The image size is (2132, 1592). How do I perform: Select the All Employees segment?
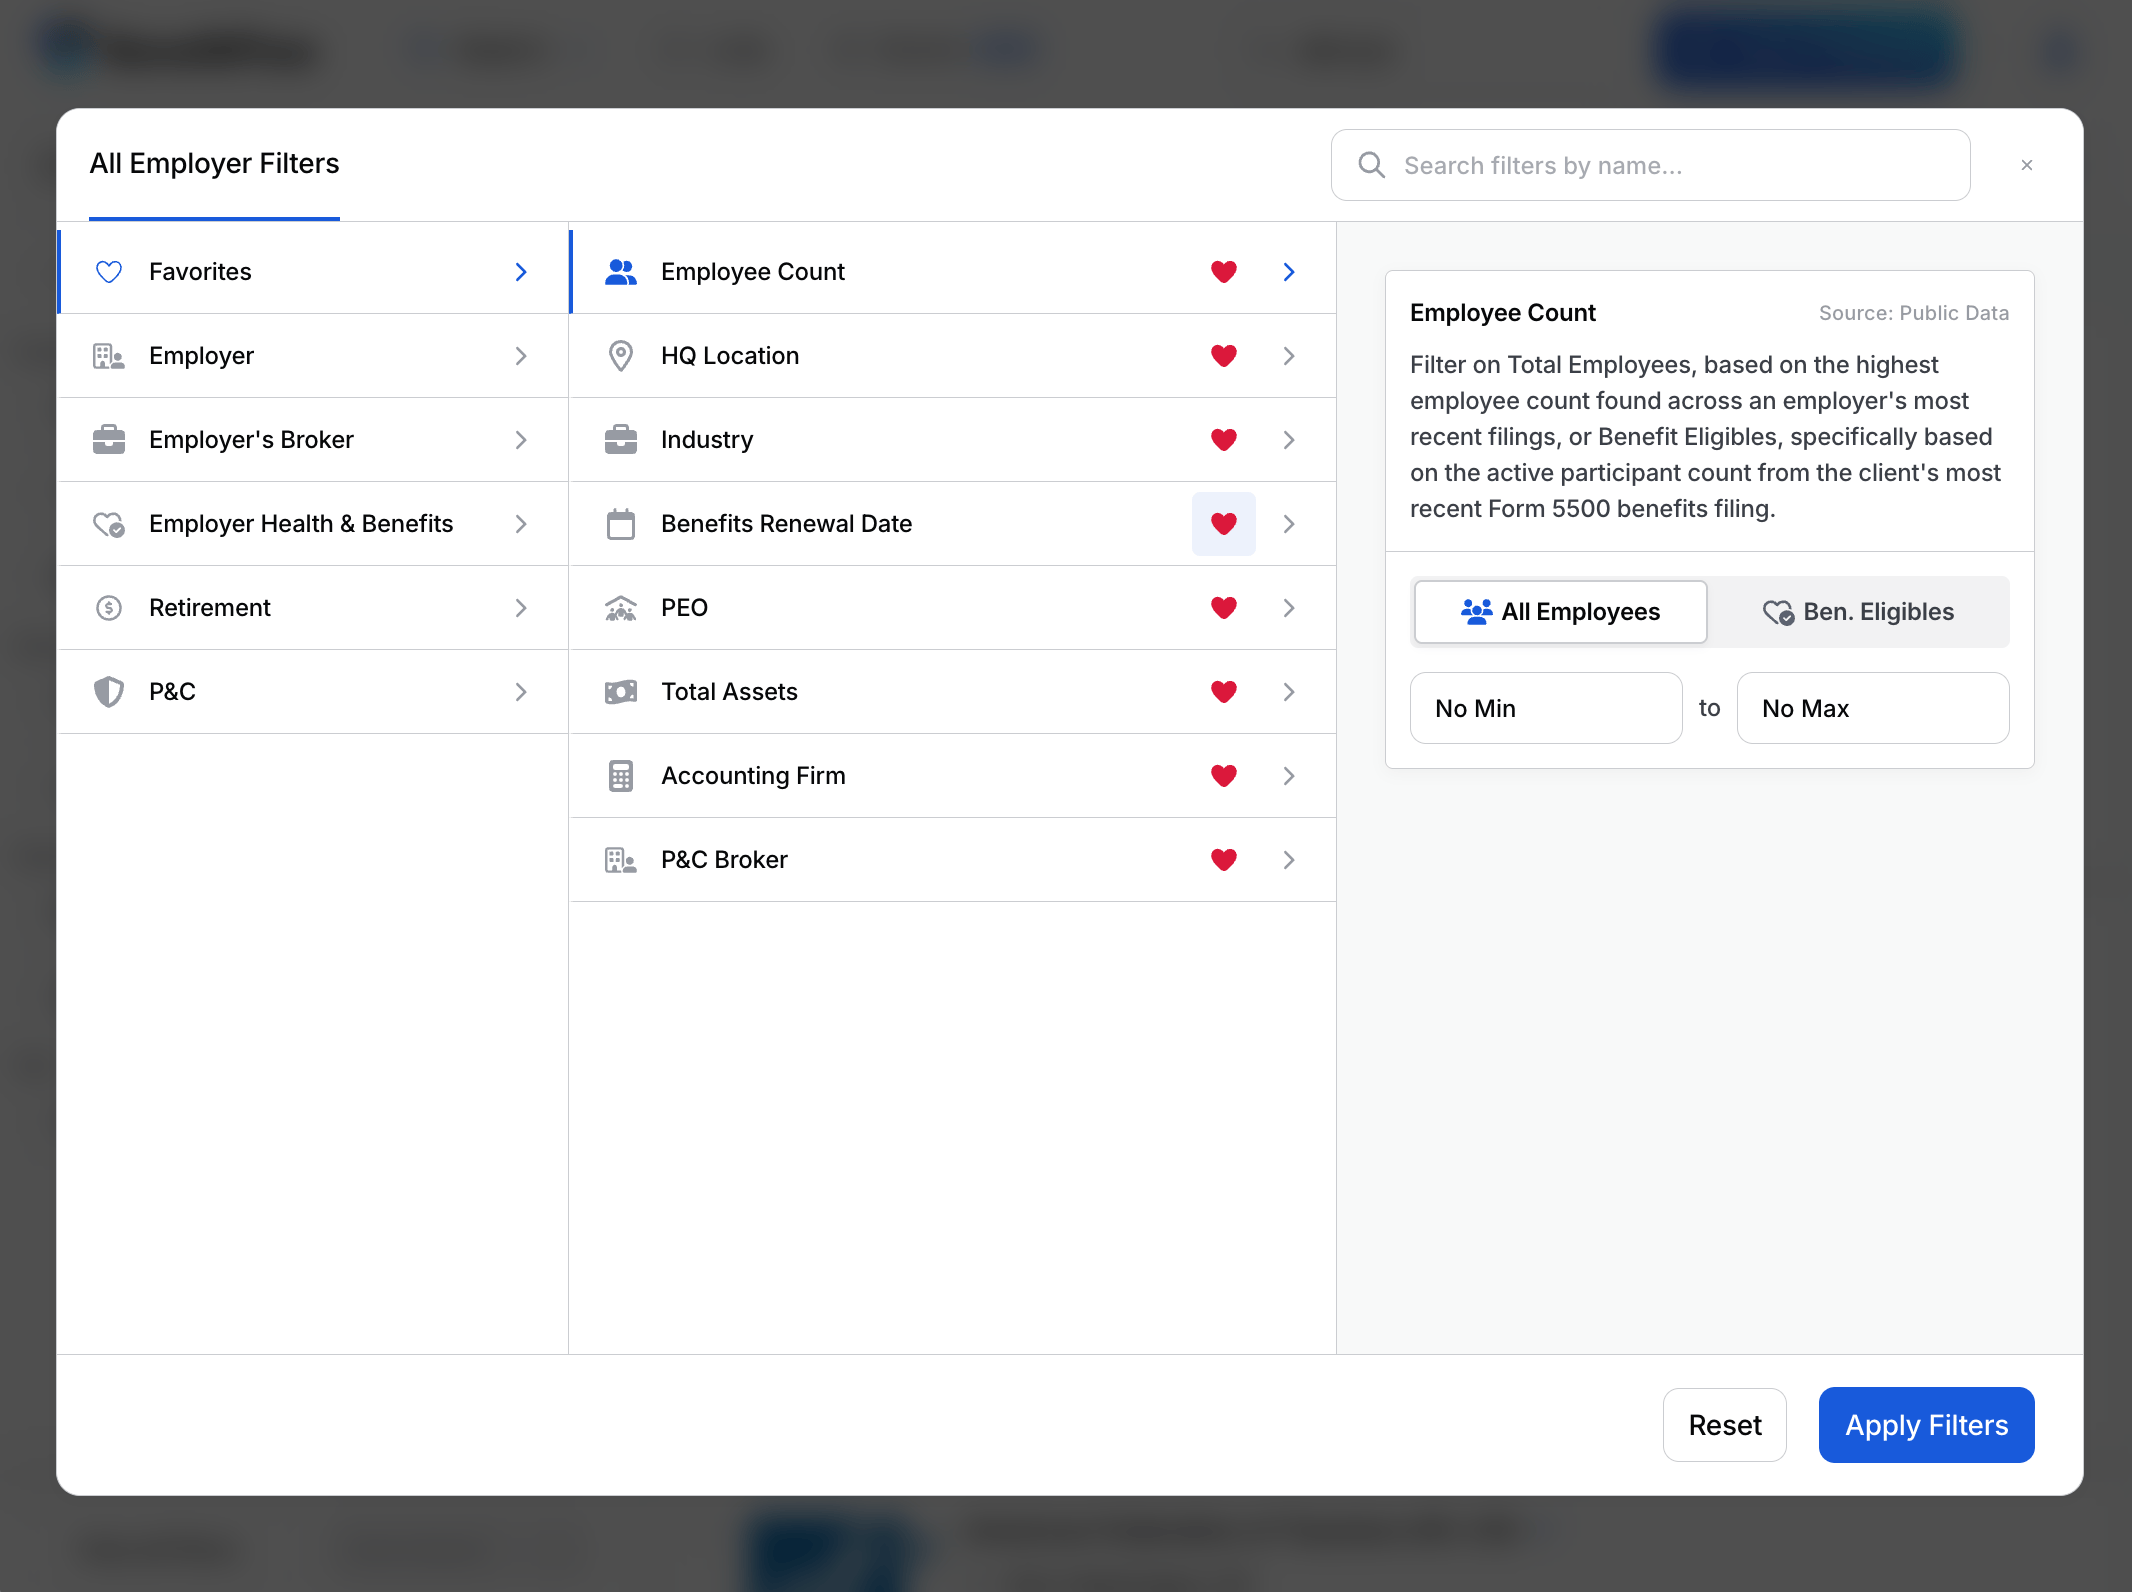pyautogui.click(x=1560, y=612)
